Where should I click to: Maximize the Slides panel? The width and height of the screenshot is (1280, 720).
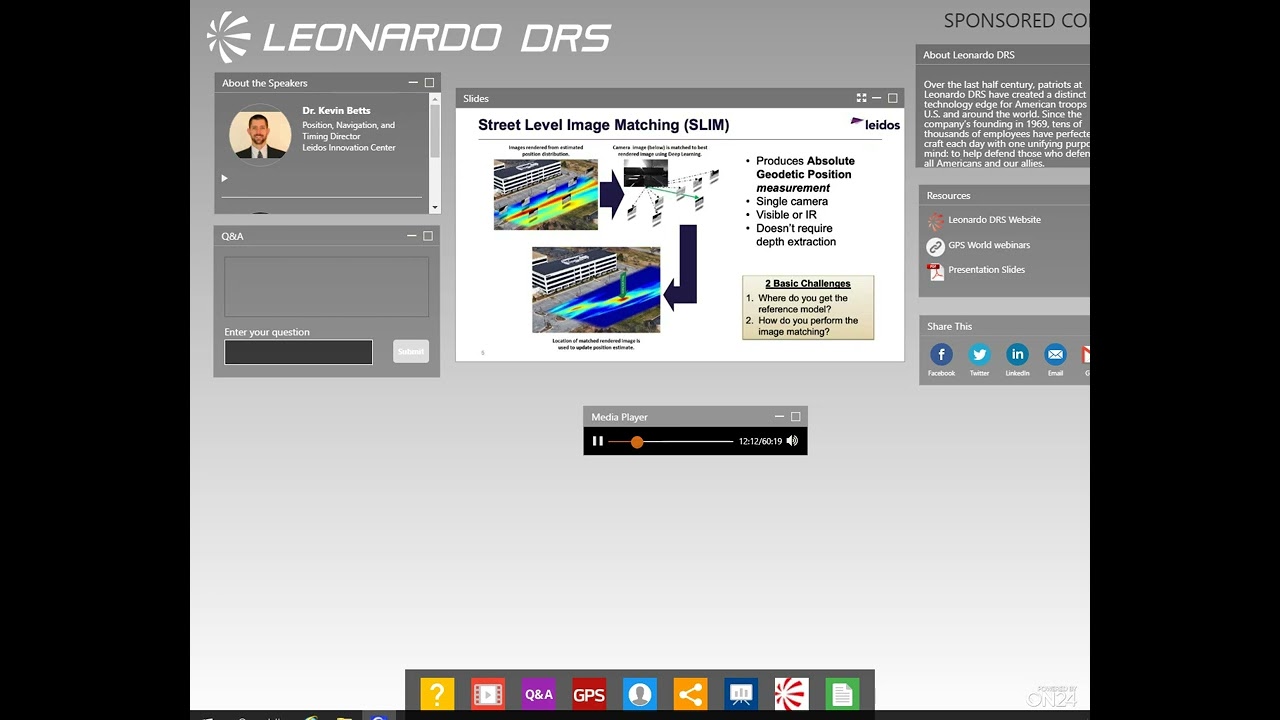tap(893, 98)
